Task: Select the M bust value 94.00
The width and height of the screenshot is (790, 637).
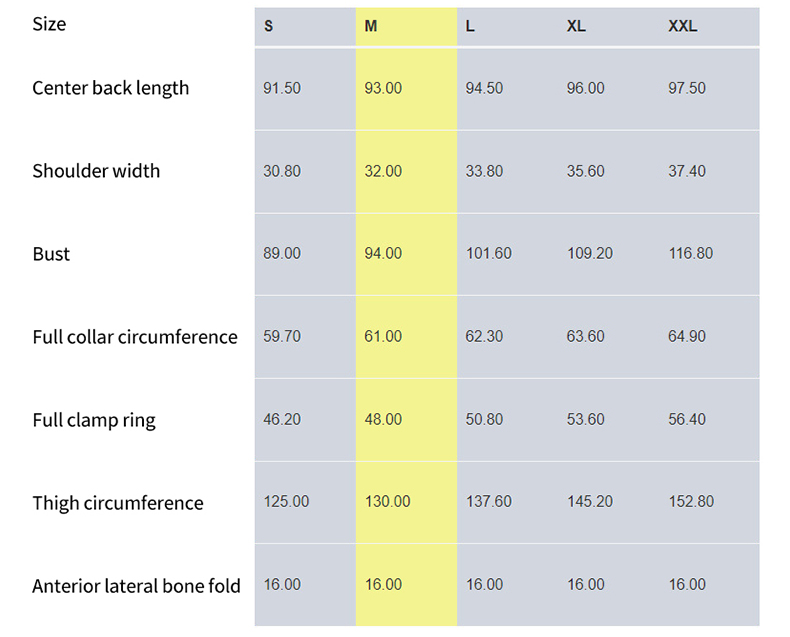Action: point(383,254)
